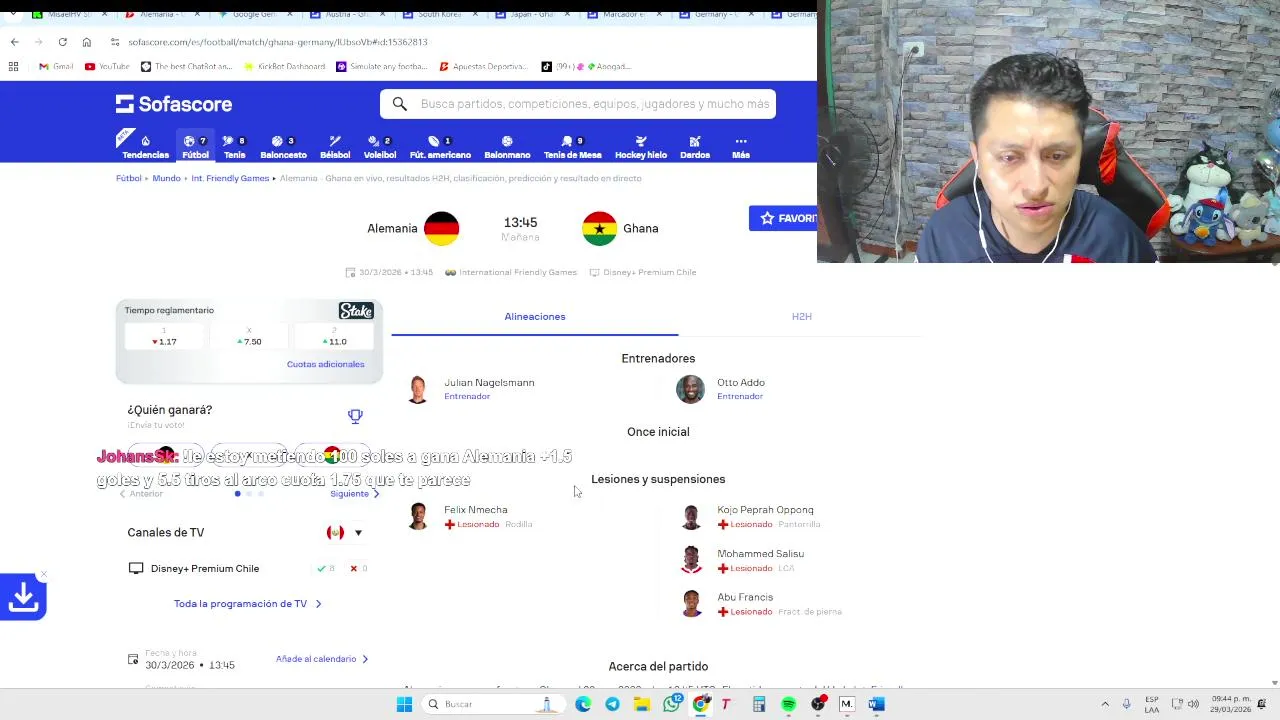1280x720 pixels.
Task: Click Int. Friendly Games breadcrumb
Action: (x=230, y=178)
